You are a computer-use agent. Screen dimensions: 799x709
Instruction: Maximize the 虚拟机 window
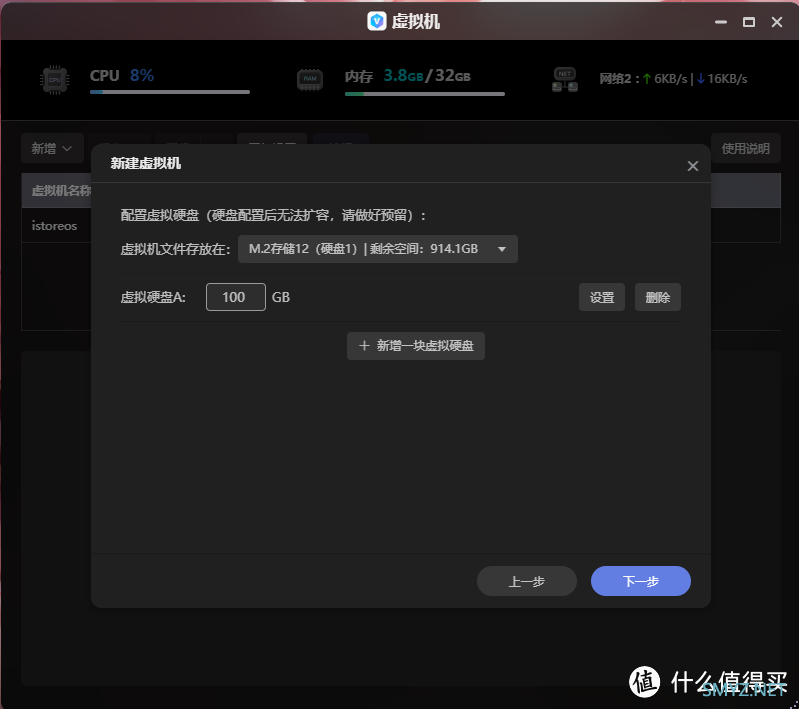(749, 22)
